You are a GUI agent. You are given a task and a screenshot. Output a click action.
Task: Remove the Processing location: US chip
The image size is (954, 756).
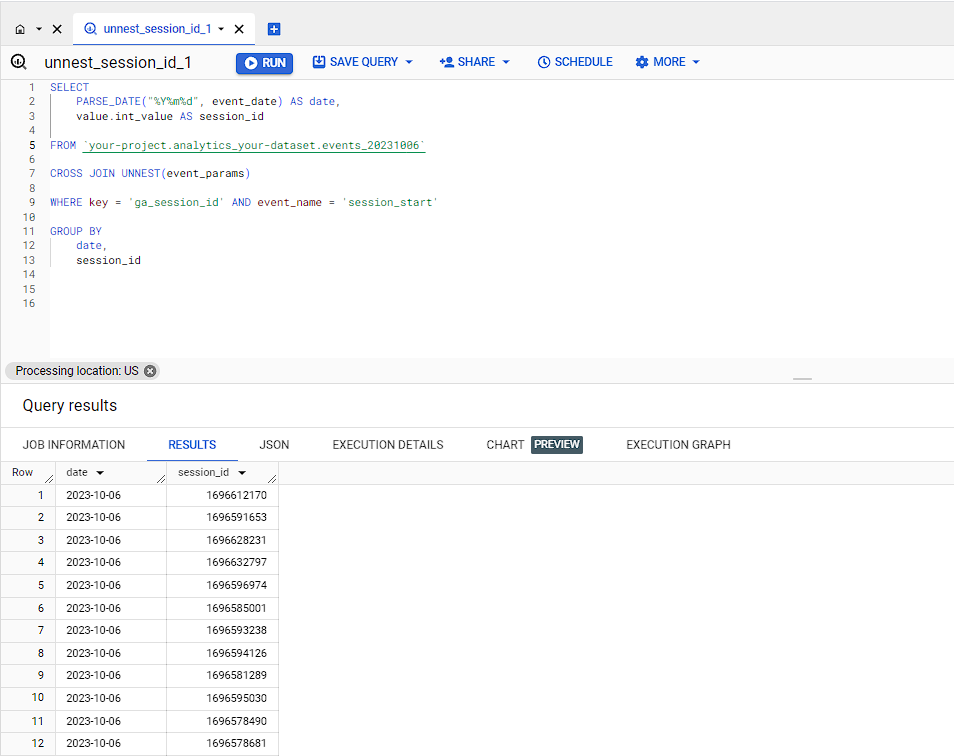coord(150,371)
